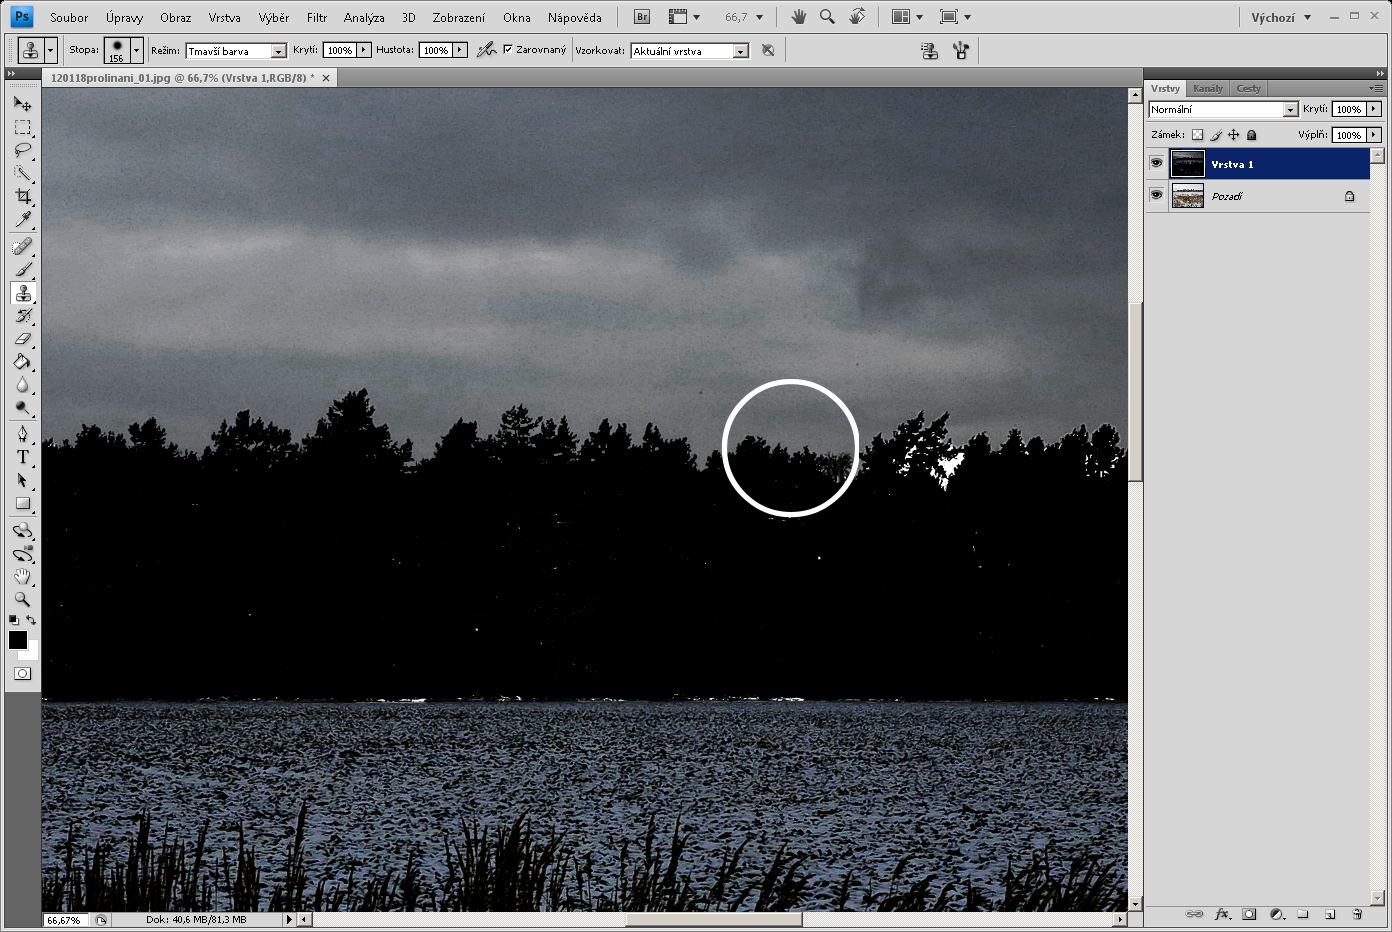Open the Výchozí workspace switcher
Image resolution: width=1392 pixels, height=932 pixels.
coord(1280,17)
